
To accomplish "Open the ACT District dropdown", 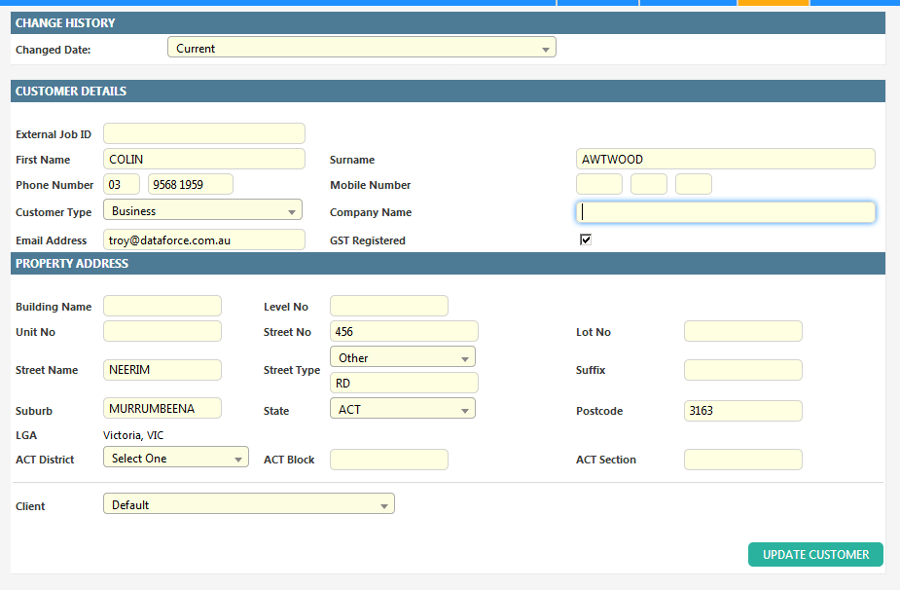I will click(x=175, y=458).
